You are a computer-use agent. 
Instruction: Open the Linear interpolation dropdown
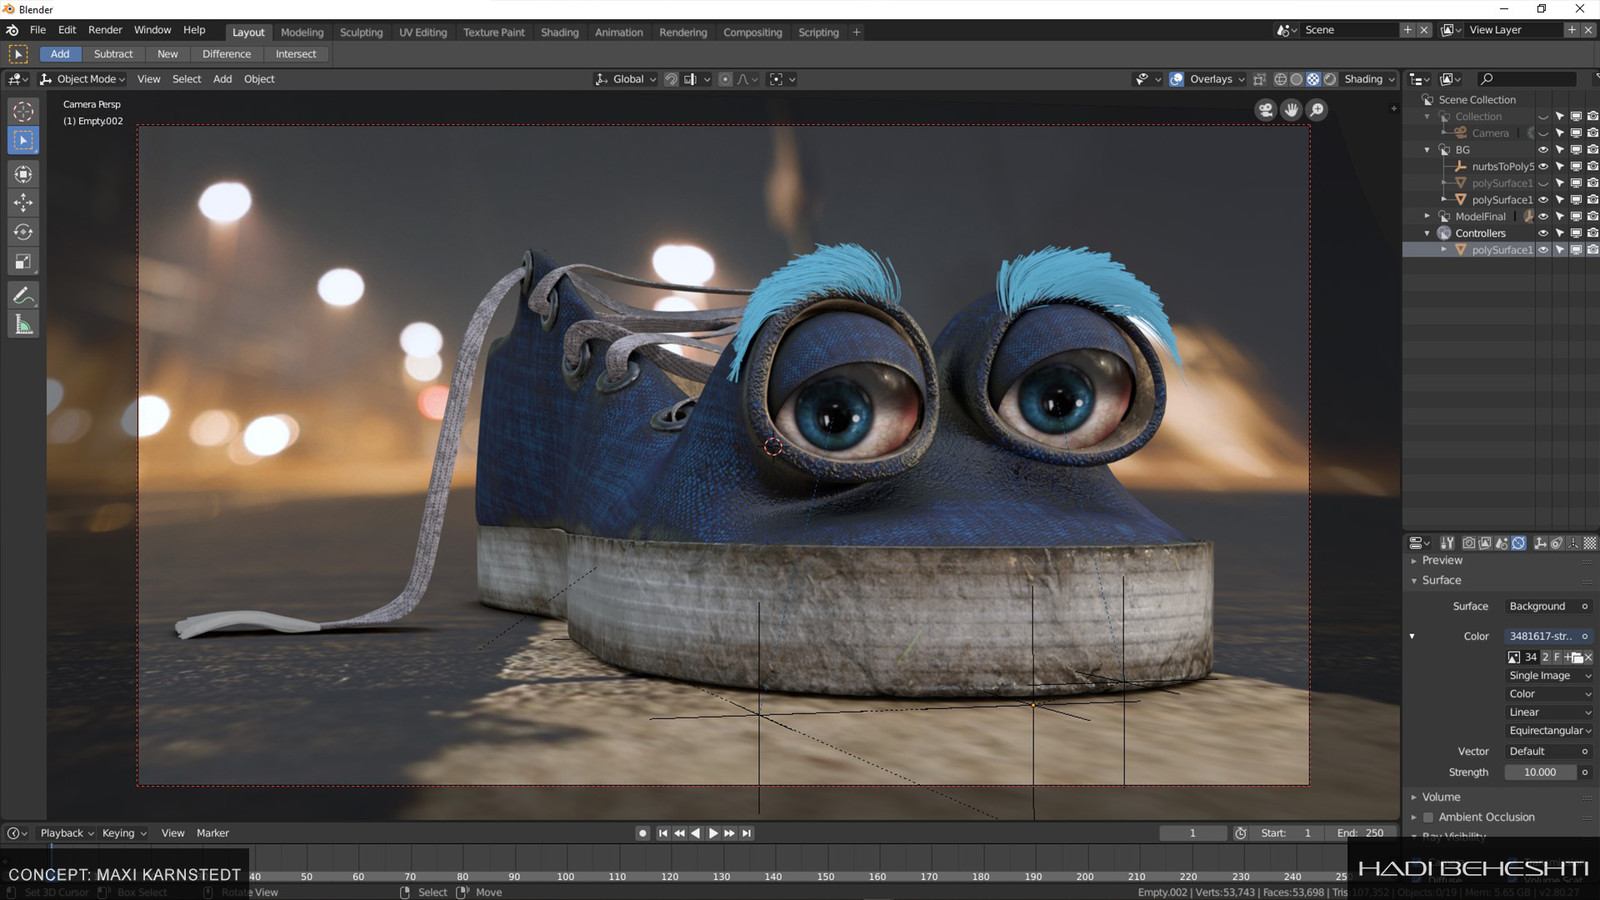tap(1549, 712)
